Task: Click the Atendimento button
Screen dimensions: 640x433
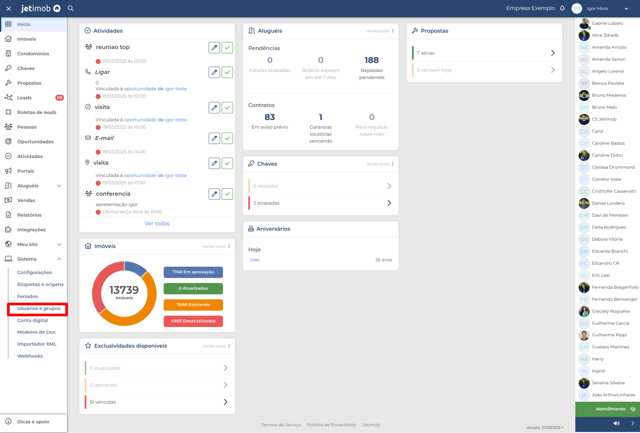Action: [x=607, y=409]
